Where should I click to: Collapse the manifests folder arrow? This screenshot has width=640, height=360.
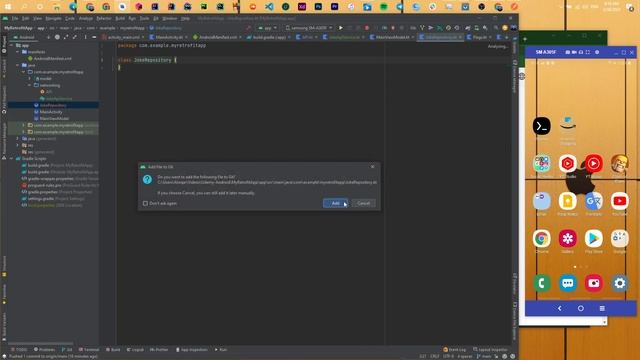(x=18, y=52)
